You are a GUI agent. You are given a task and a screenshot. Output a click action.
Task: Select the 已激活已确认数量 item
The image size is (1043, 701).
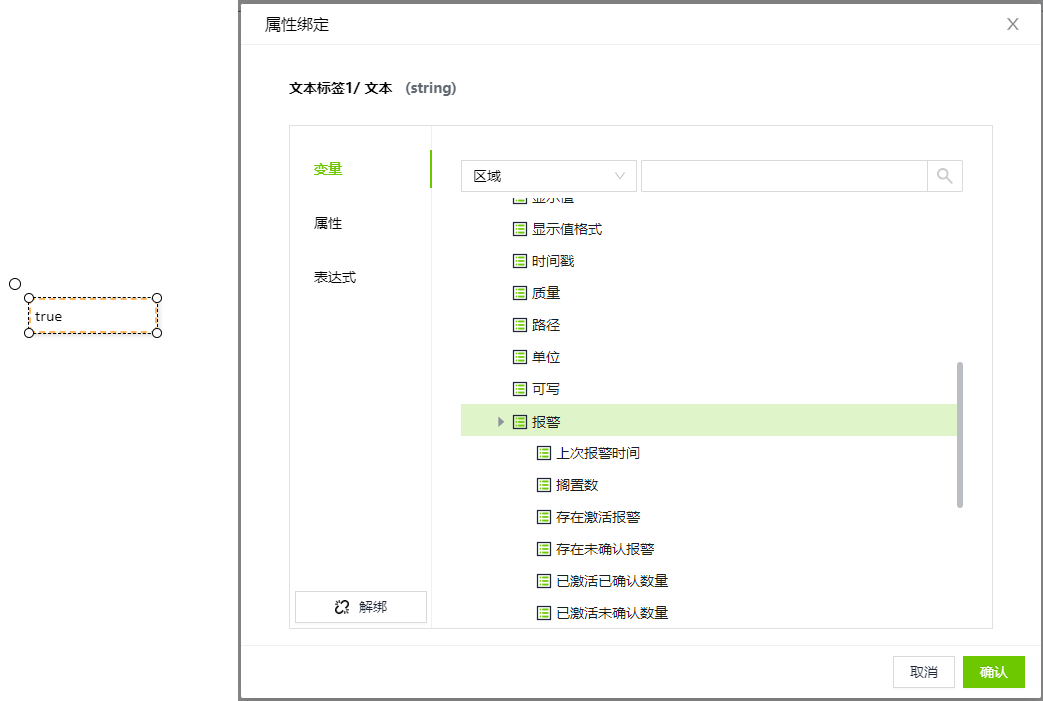click(x=611, y=581)
